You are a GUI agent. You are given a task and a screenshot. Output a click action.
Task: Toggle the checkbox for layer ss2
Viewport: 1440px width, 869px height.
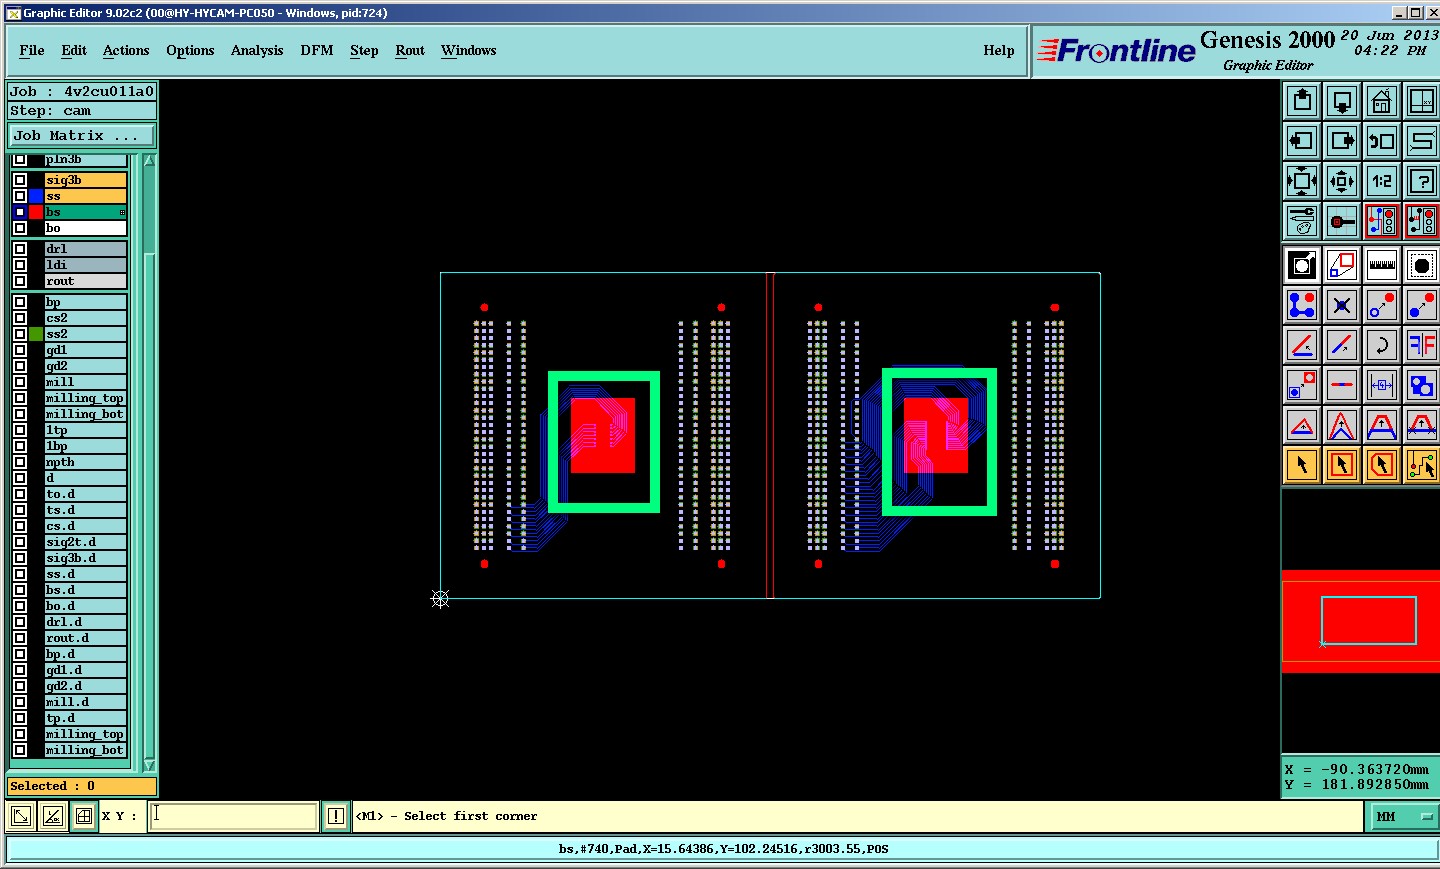pyautogui.click(x=19, y=334)
